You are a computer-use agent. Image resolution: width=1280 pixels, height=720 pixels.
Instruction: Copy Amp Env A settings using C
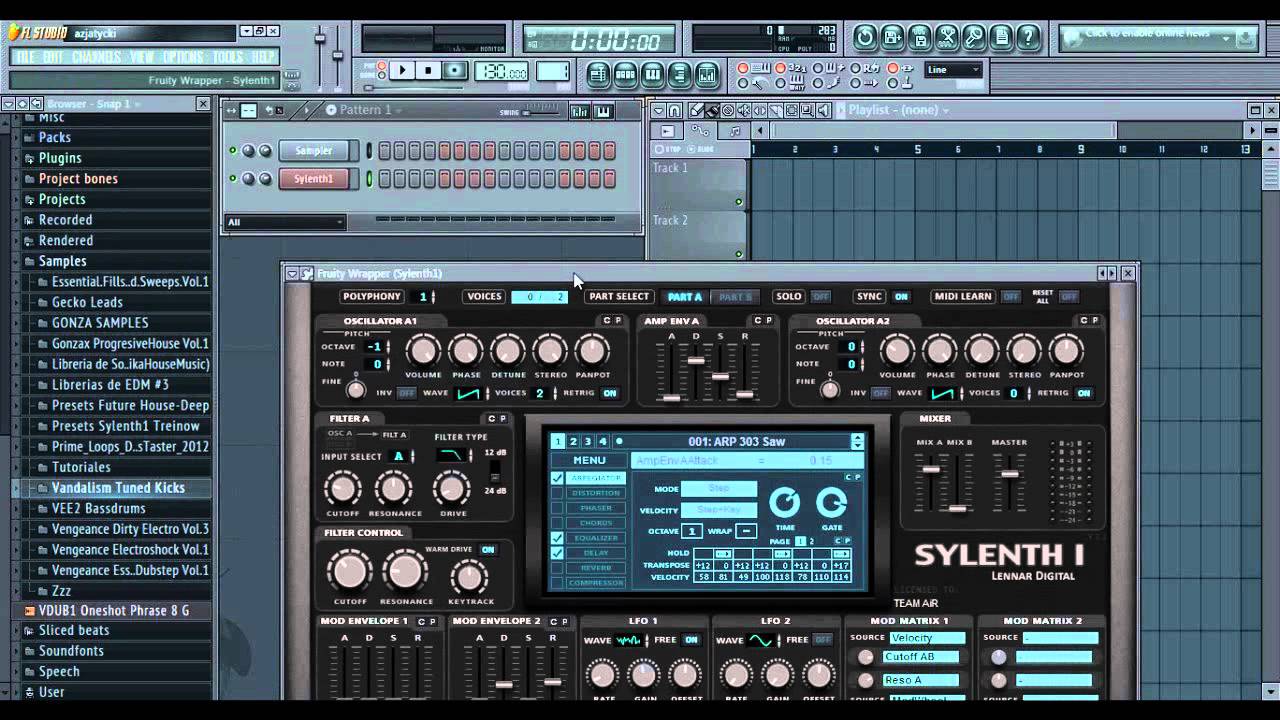tap(756, 321)
